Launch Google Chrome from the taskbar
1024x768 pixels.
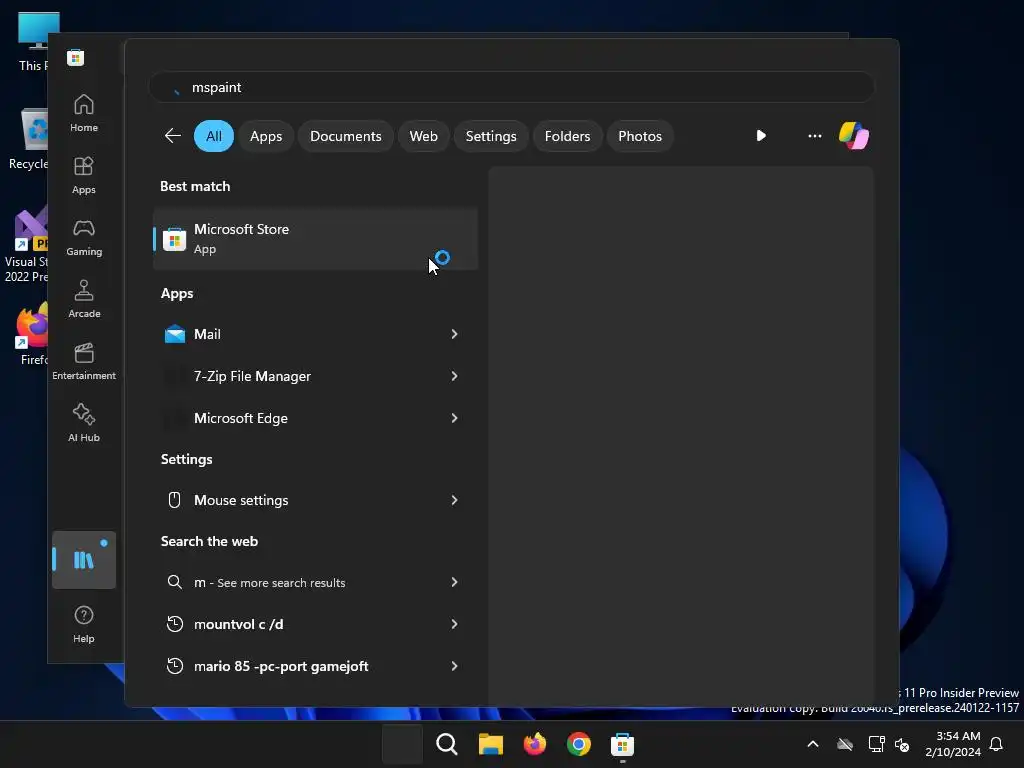(579, 744)
